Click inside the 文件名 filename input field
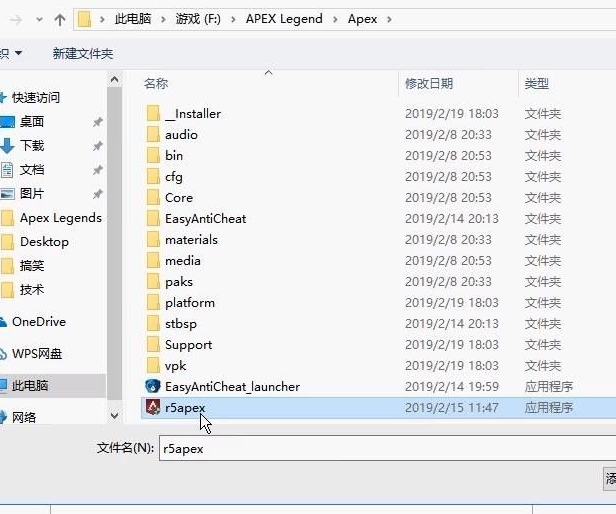Image resolution: width=616 pixels, height=514 pixels. 387,448
